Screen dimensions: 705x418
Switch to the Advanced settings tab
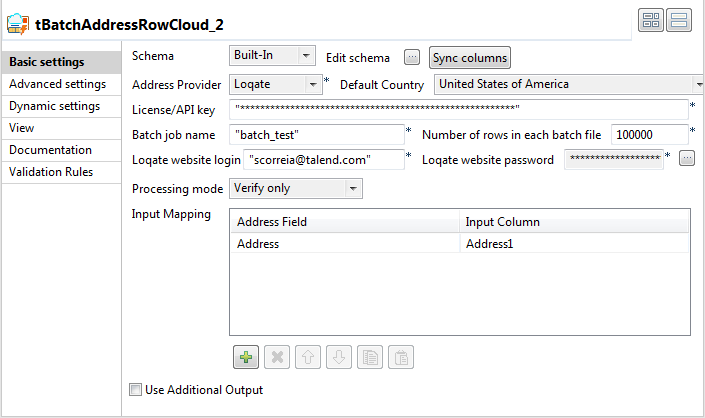57,84
